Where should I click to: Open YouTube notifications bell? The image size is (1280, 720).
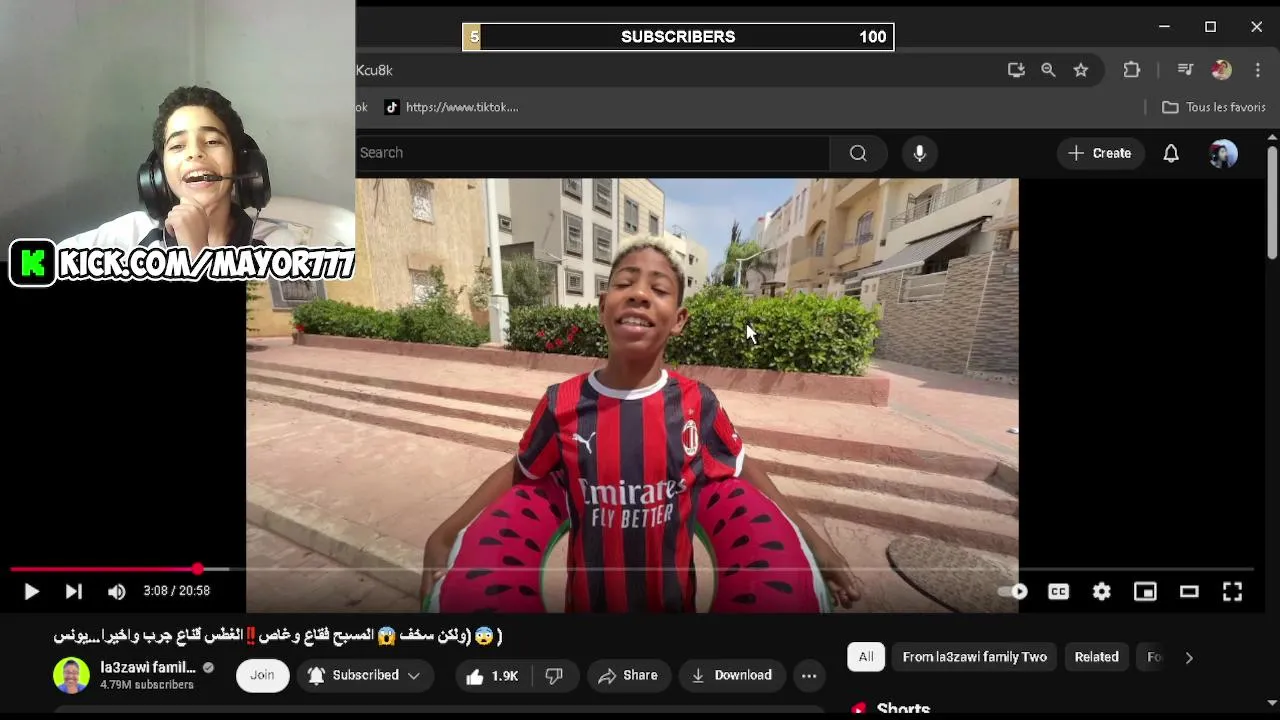pos(1171,153)
